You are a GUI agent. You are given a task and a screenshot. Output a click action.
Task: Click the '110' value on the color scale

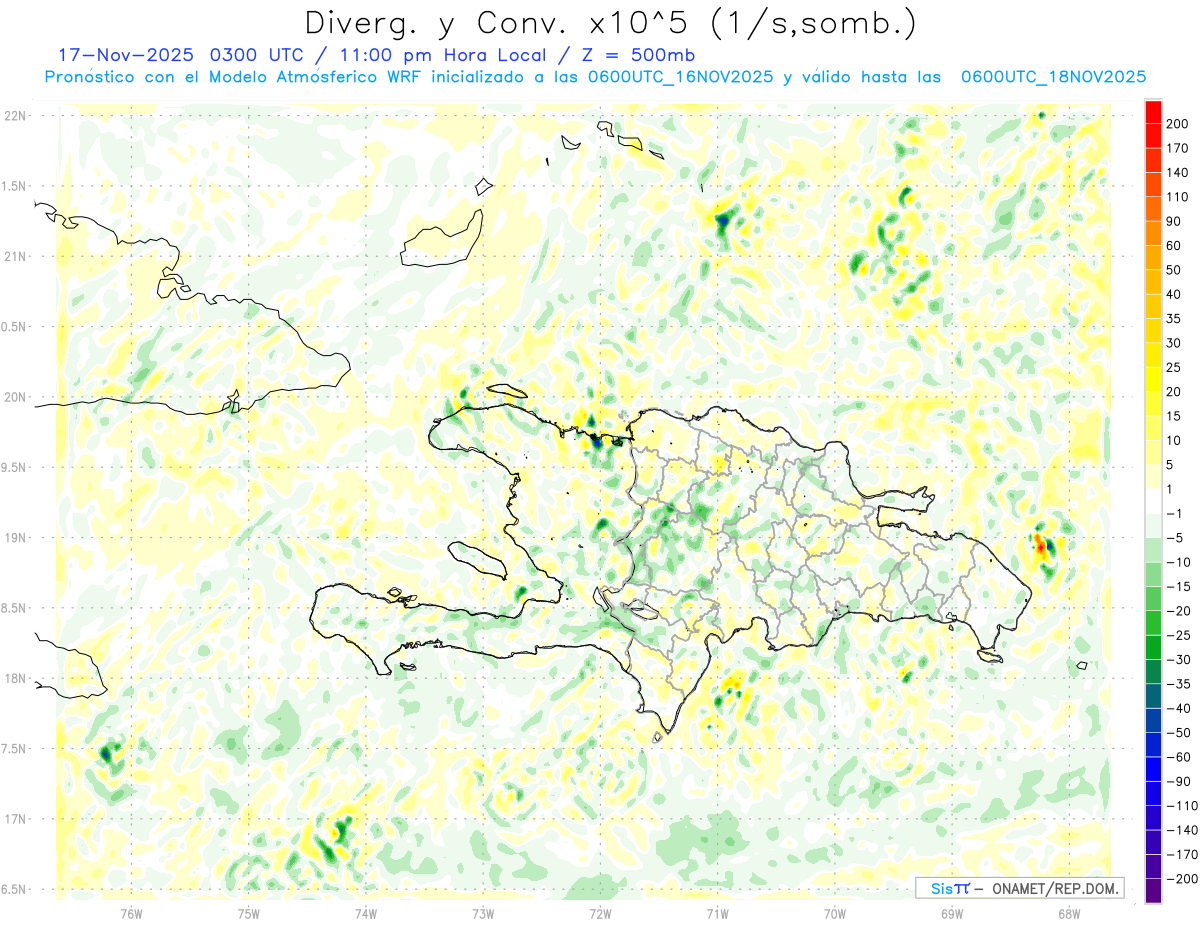click(x=1177, y=197)
